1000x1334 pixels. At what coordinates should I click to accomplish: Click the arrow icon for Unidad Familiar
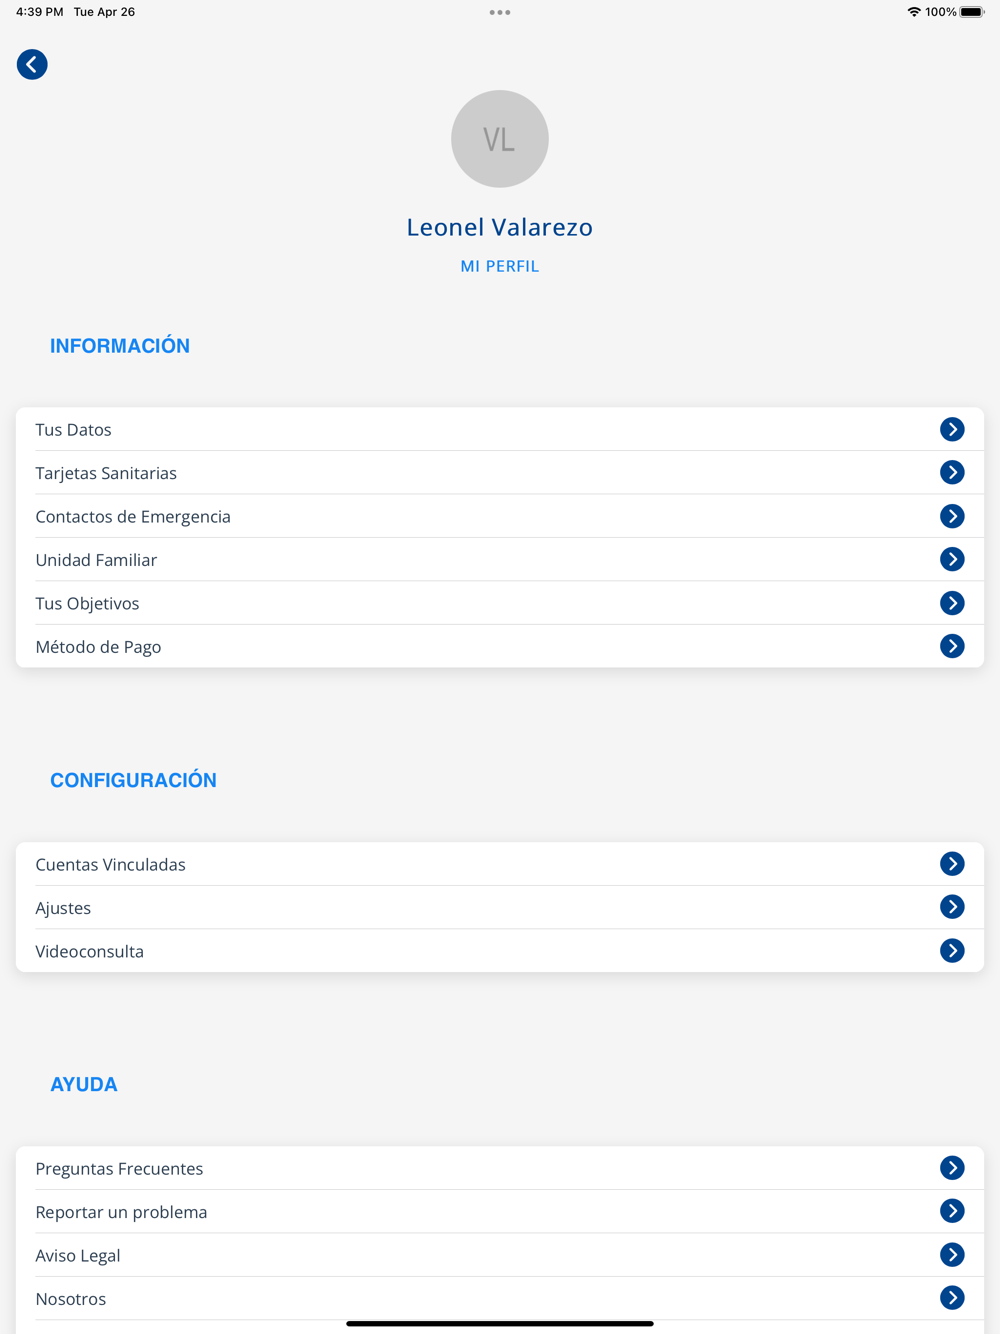click(x=952, y=559)
